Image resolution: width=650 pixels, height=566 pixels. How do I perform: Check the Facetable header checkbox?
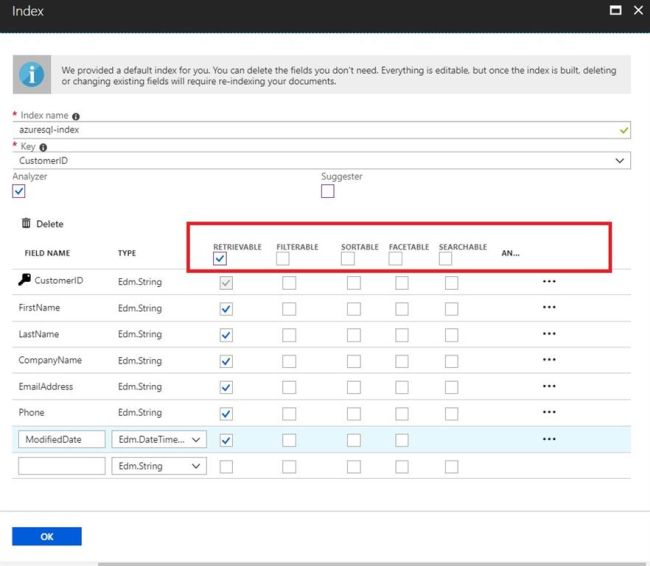395,259
